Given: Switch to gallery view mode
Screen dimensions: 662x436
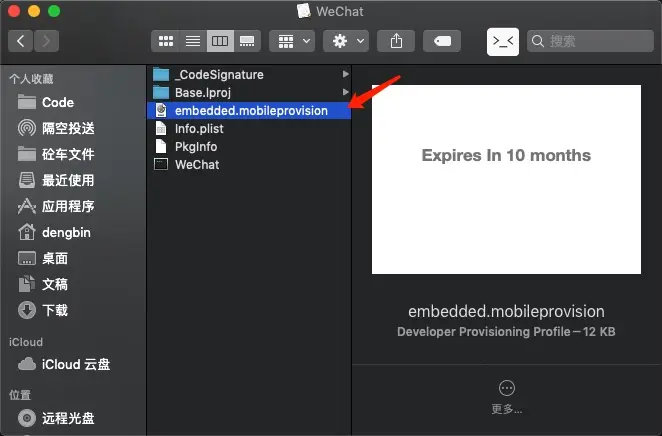Looking at the screenshot, I should pyautogui.click(x=247, y=41).
